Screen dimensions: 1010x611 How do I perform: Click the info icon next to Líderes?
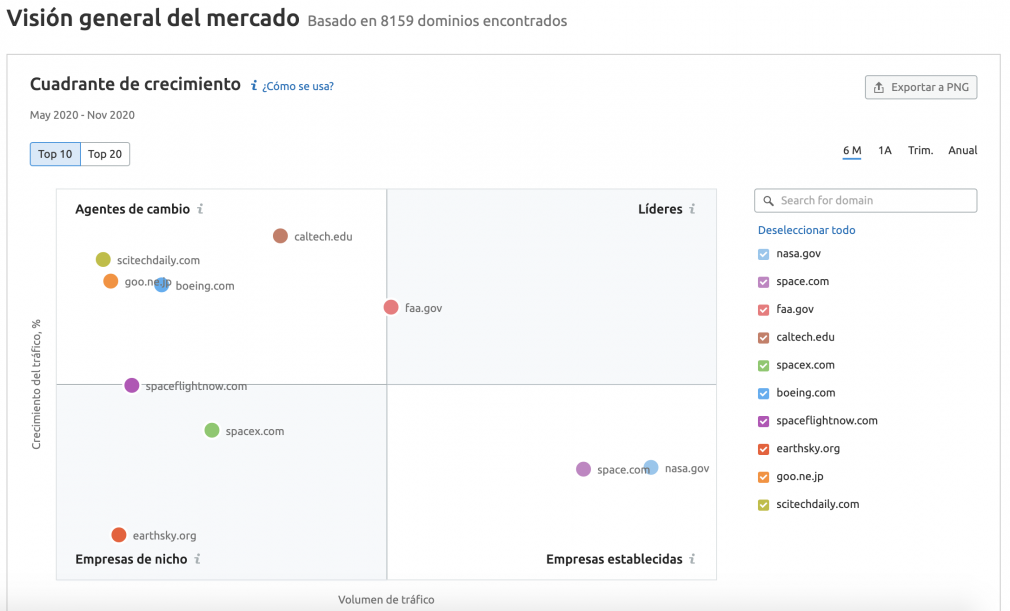(x=692, y=209)
